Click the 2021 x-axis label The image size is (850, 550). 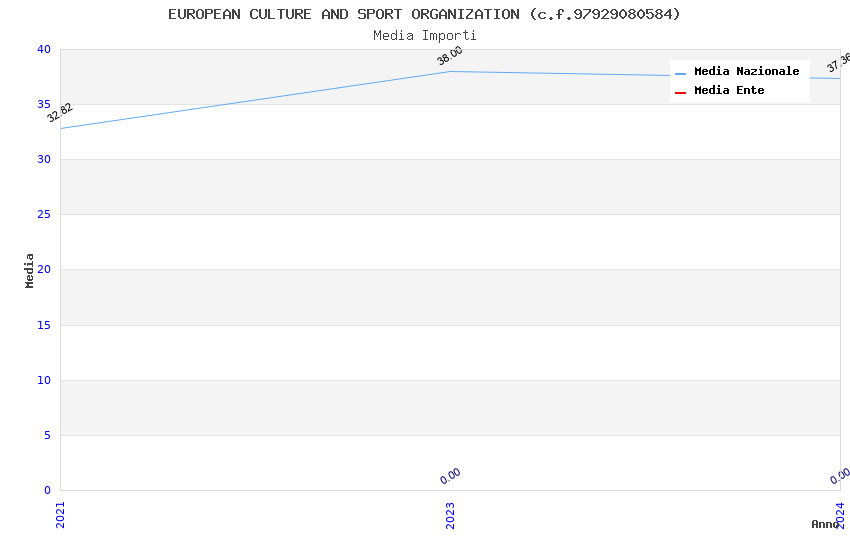pos(60,515)
